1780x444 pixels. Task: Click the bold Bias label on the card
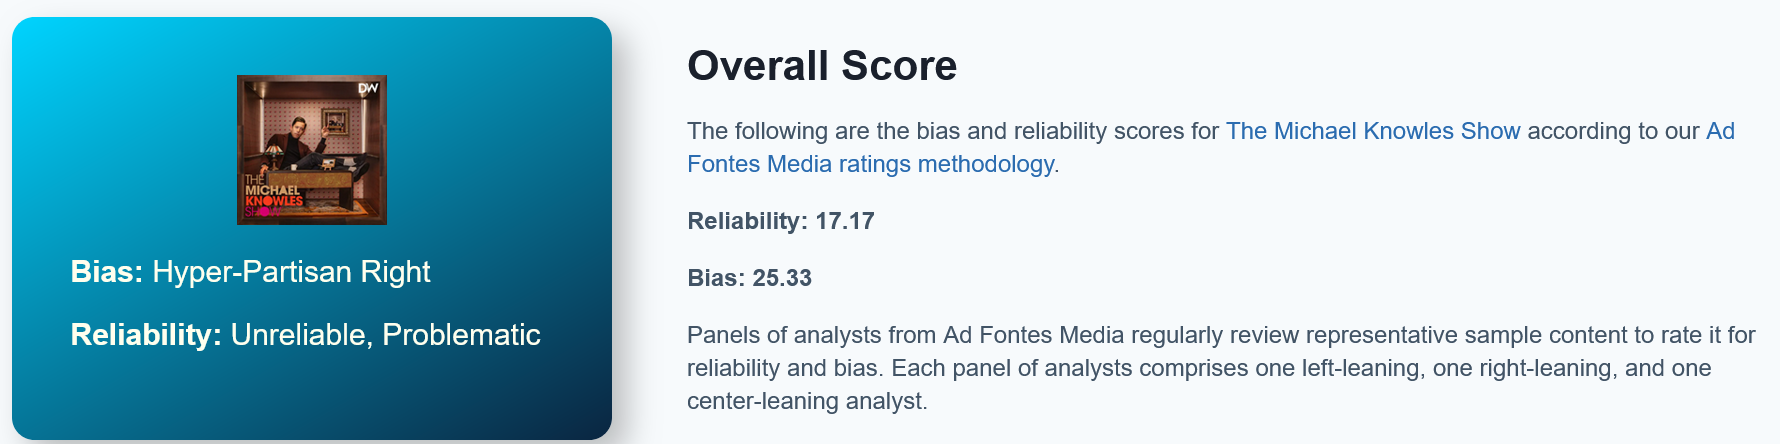click(107, 272)
